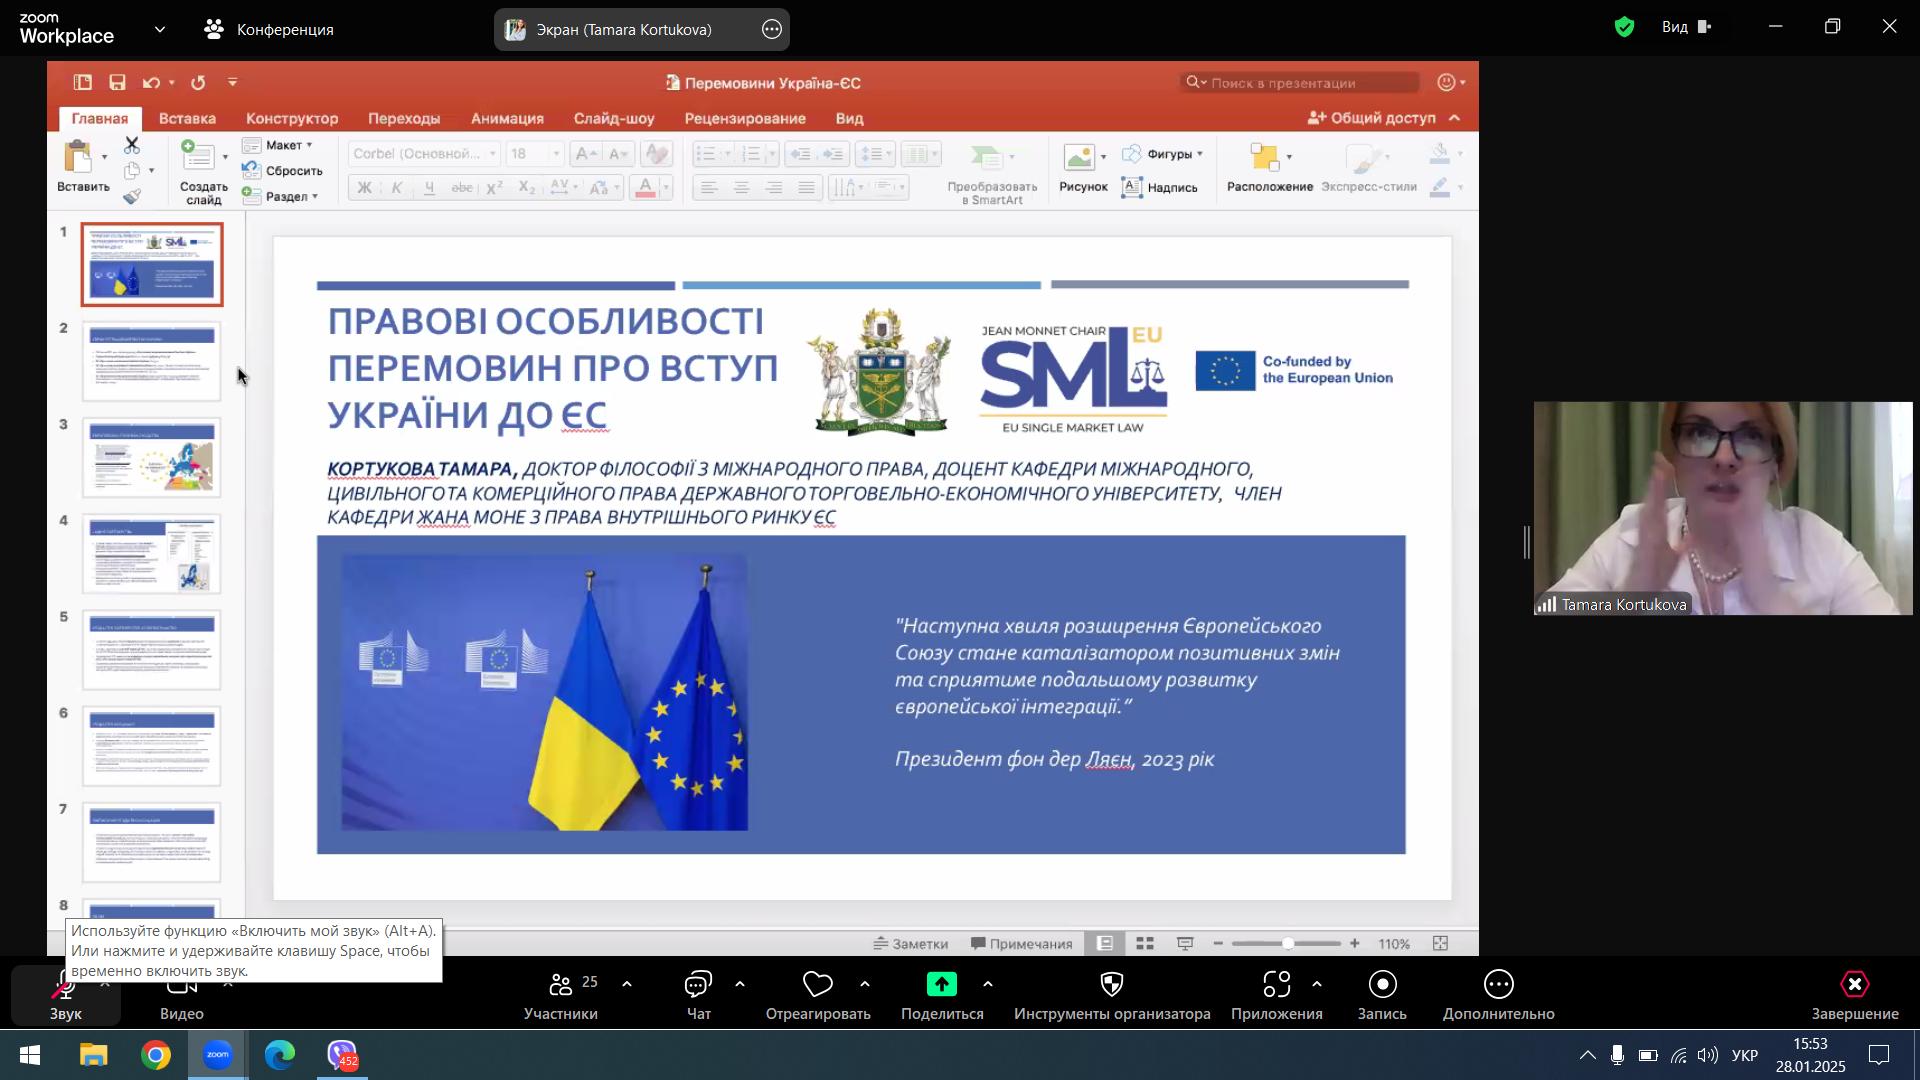Click the Надпись text box button

[x=1160, y=187]
